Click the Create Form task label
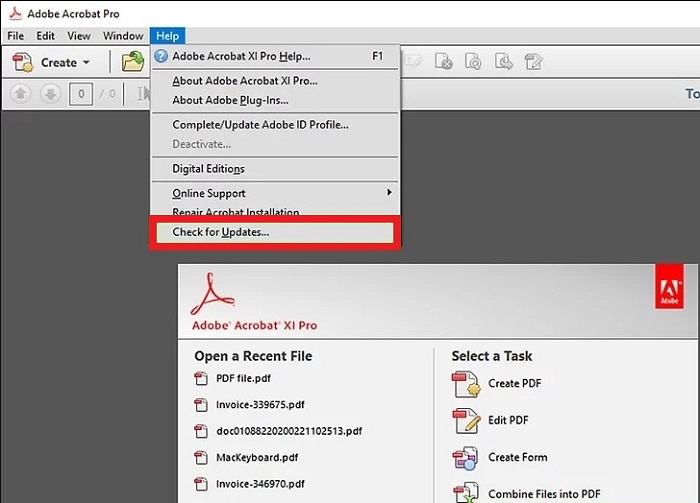This screenshot has height=503, width=700. point(517,457)
